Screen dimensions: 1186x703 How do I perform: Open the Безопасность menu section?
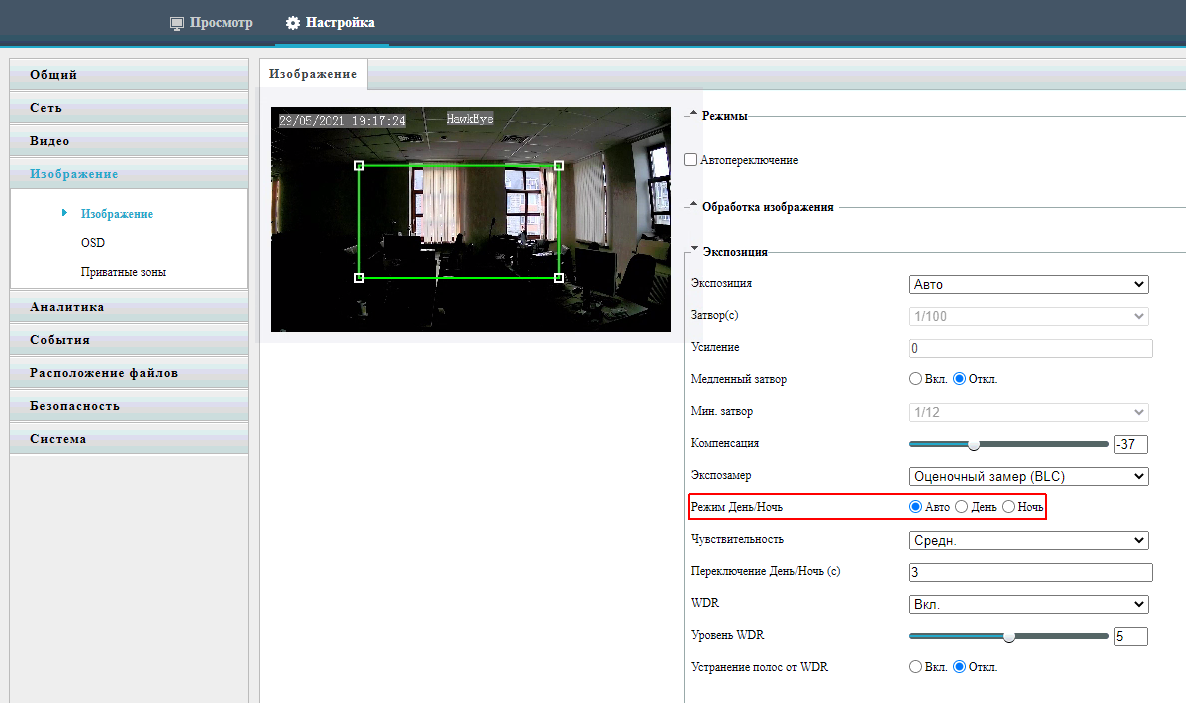(129, 406)
